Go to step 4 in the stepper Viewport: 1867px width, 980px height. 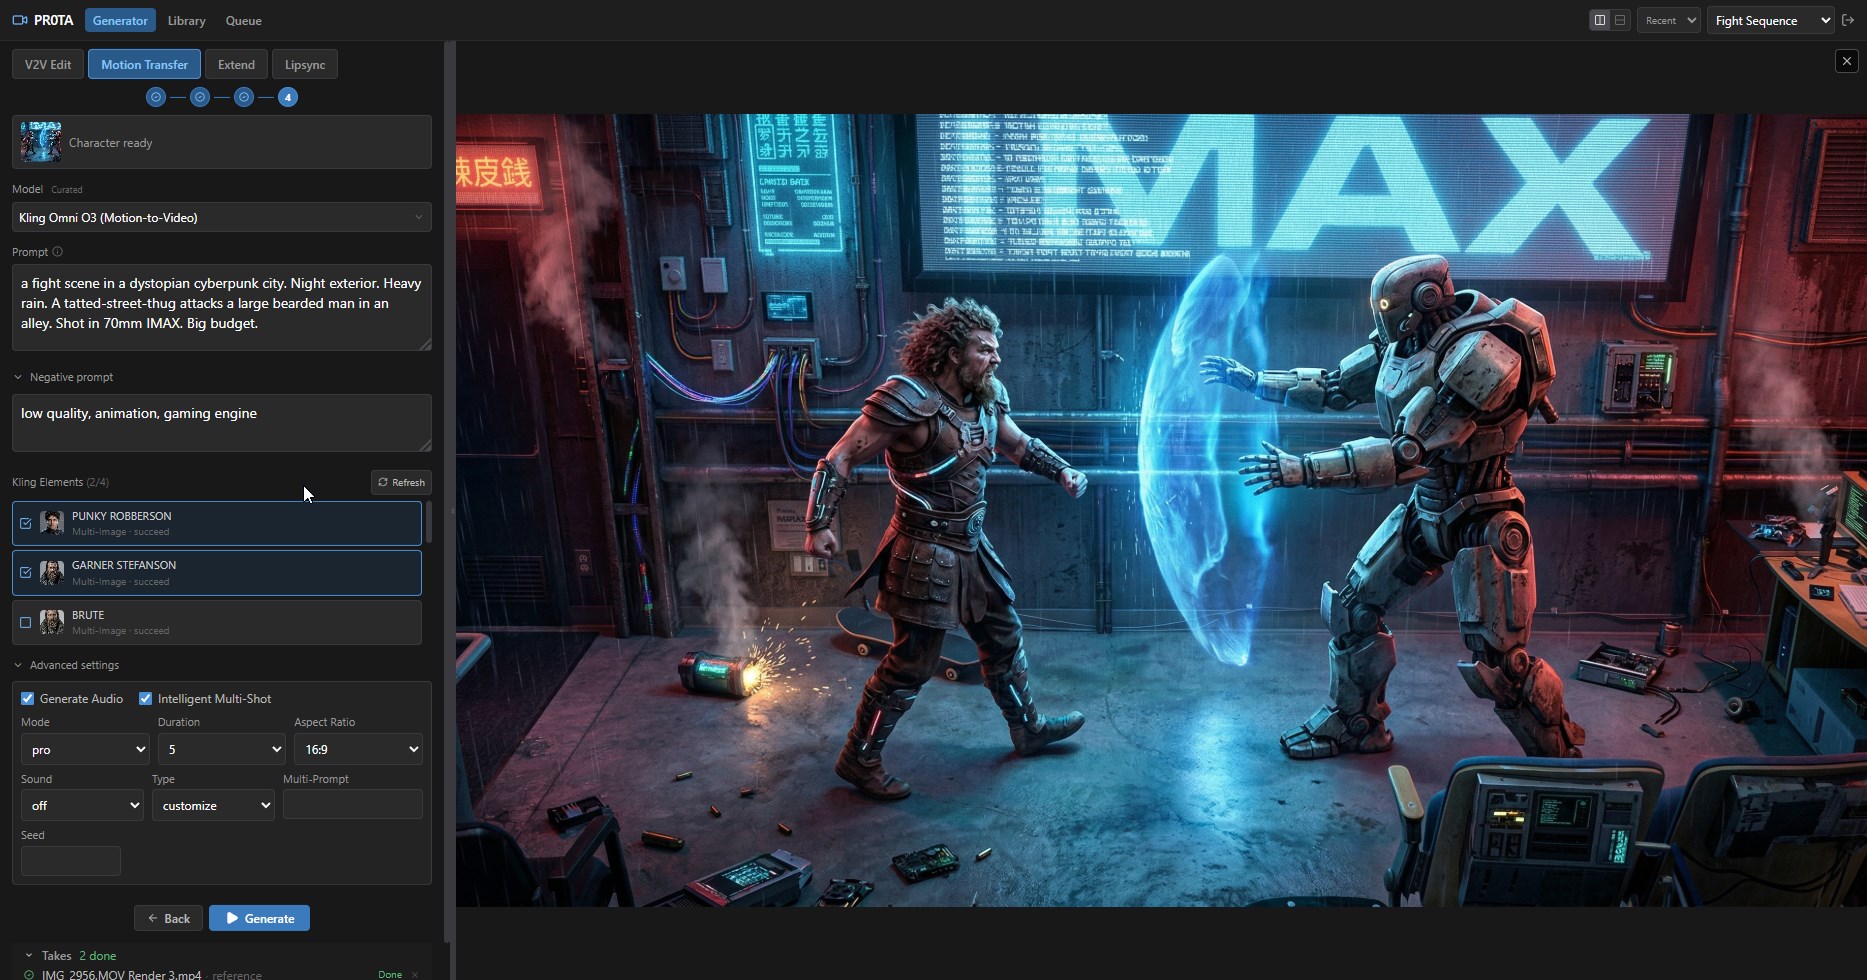coord(288,97)
